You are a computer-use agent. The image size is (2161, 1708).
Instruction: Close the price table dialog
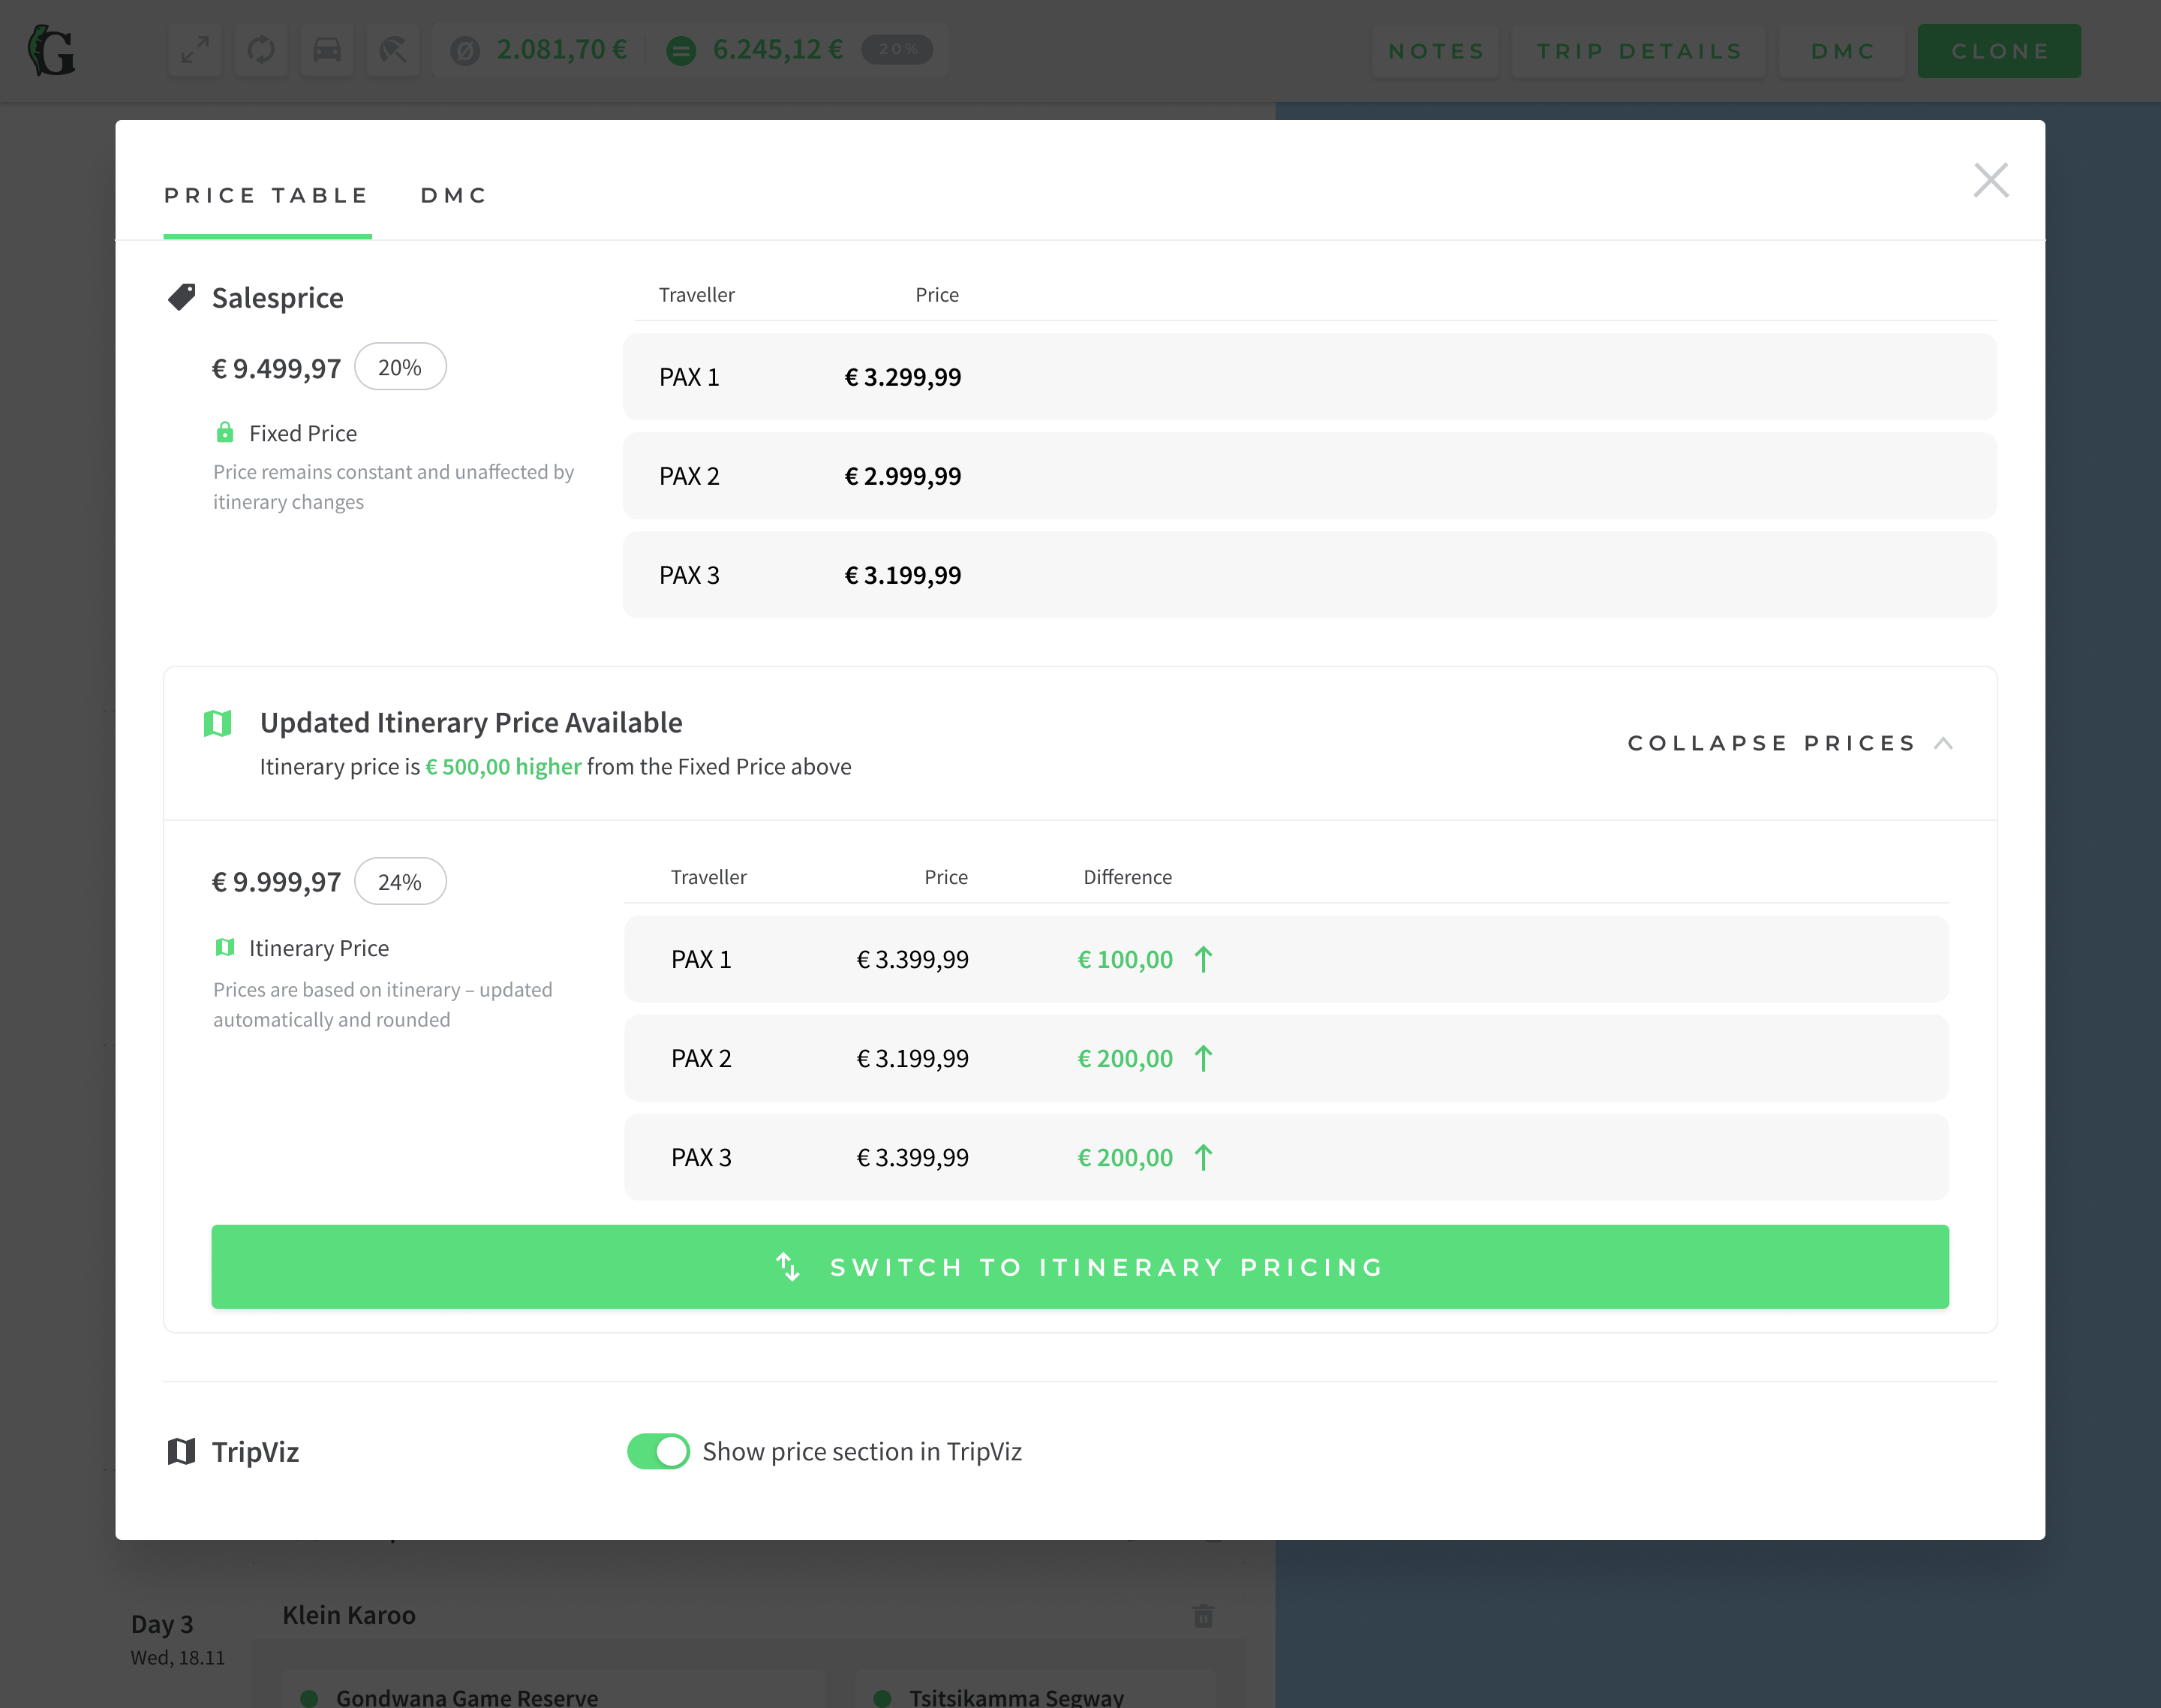tap(1990, 181)
